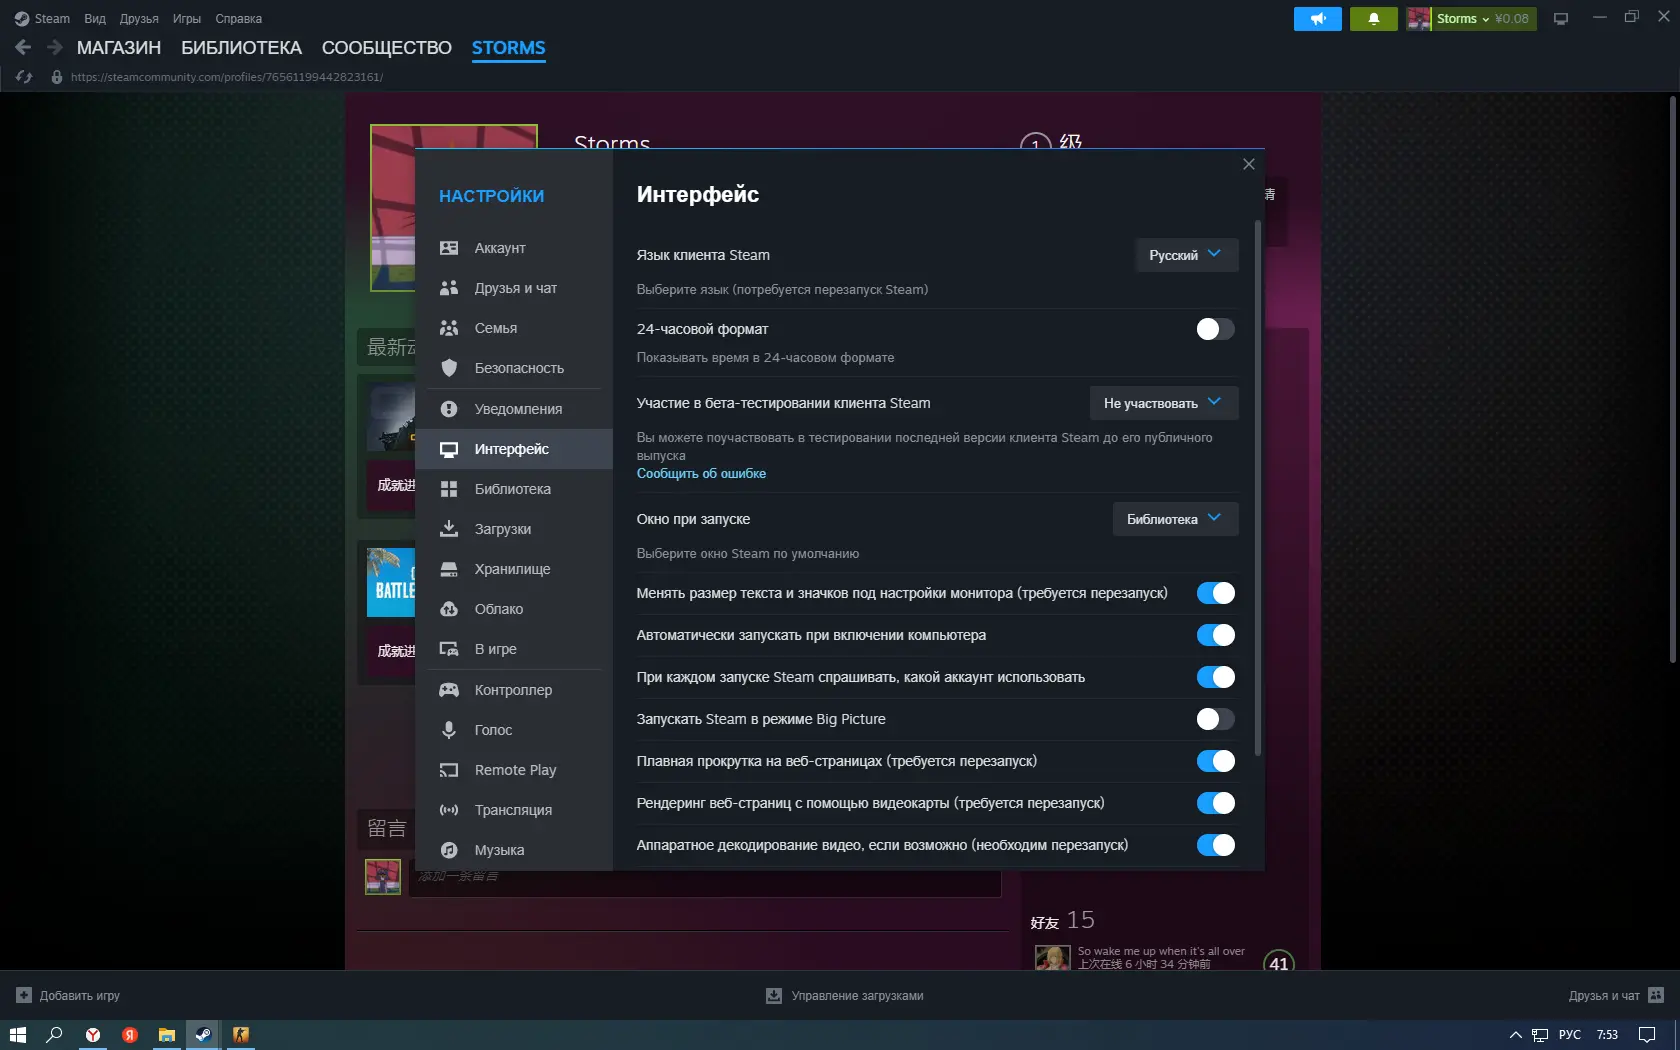Viewport: 1680px width, 1050px height.
Task: Enable starting Steam in Big Picture mode
Action: coord(1216,719)
